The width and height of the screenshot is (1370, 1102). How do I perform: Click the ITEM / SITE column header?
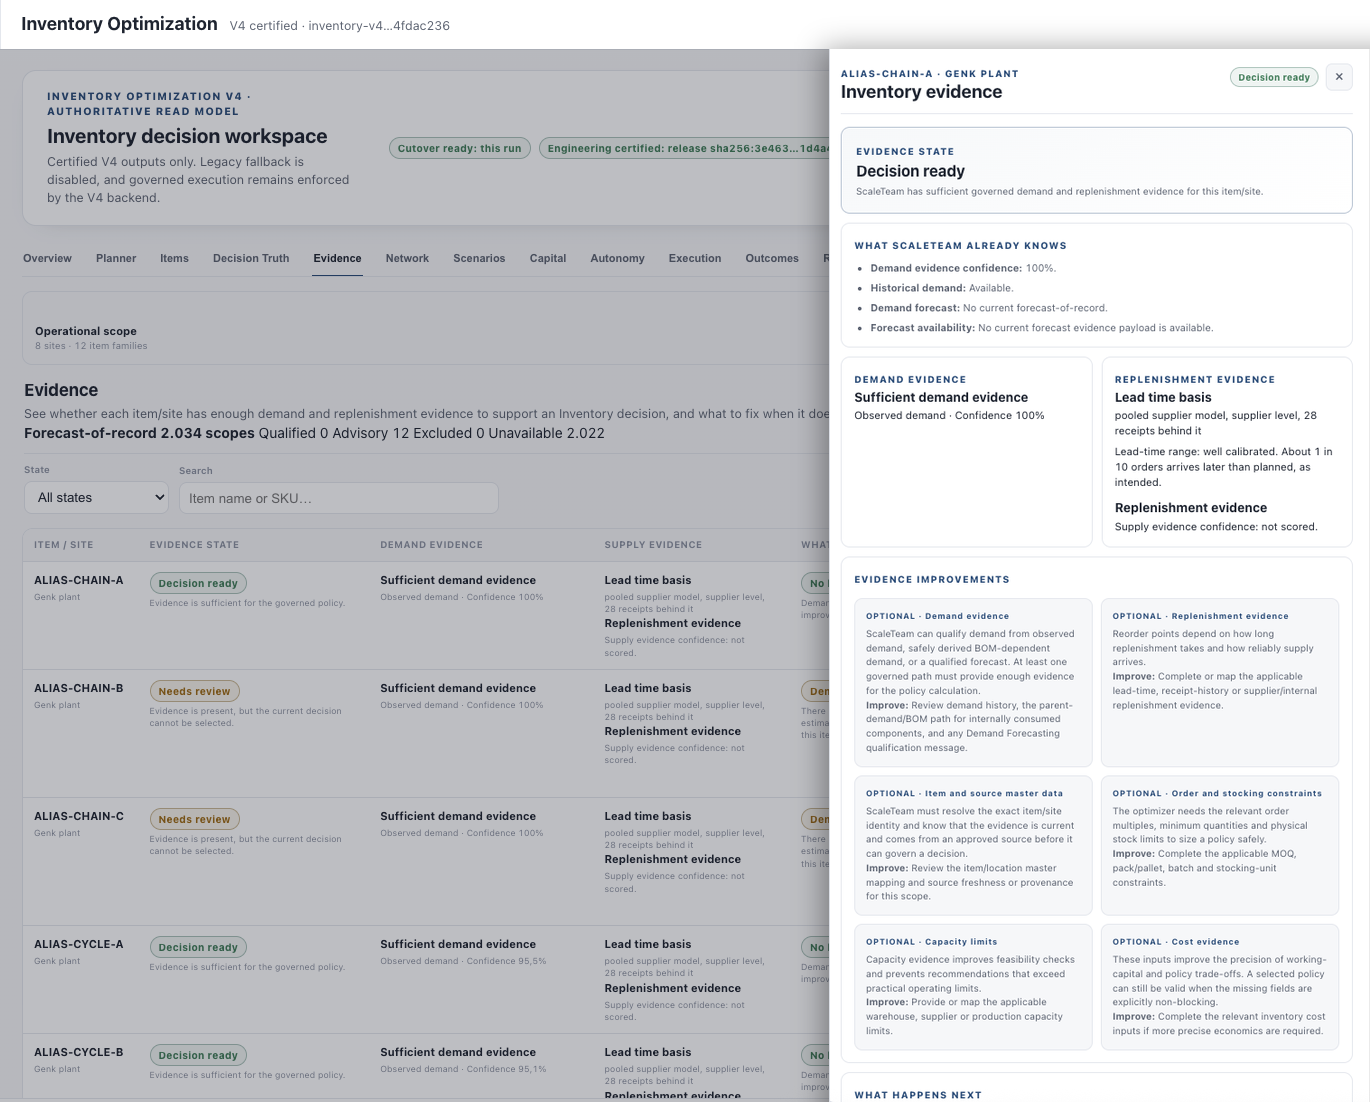[64, 545]
